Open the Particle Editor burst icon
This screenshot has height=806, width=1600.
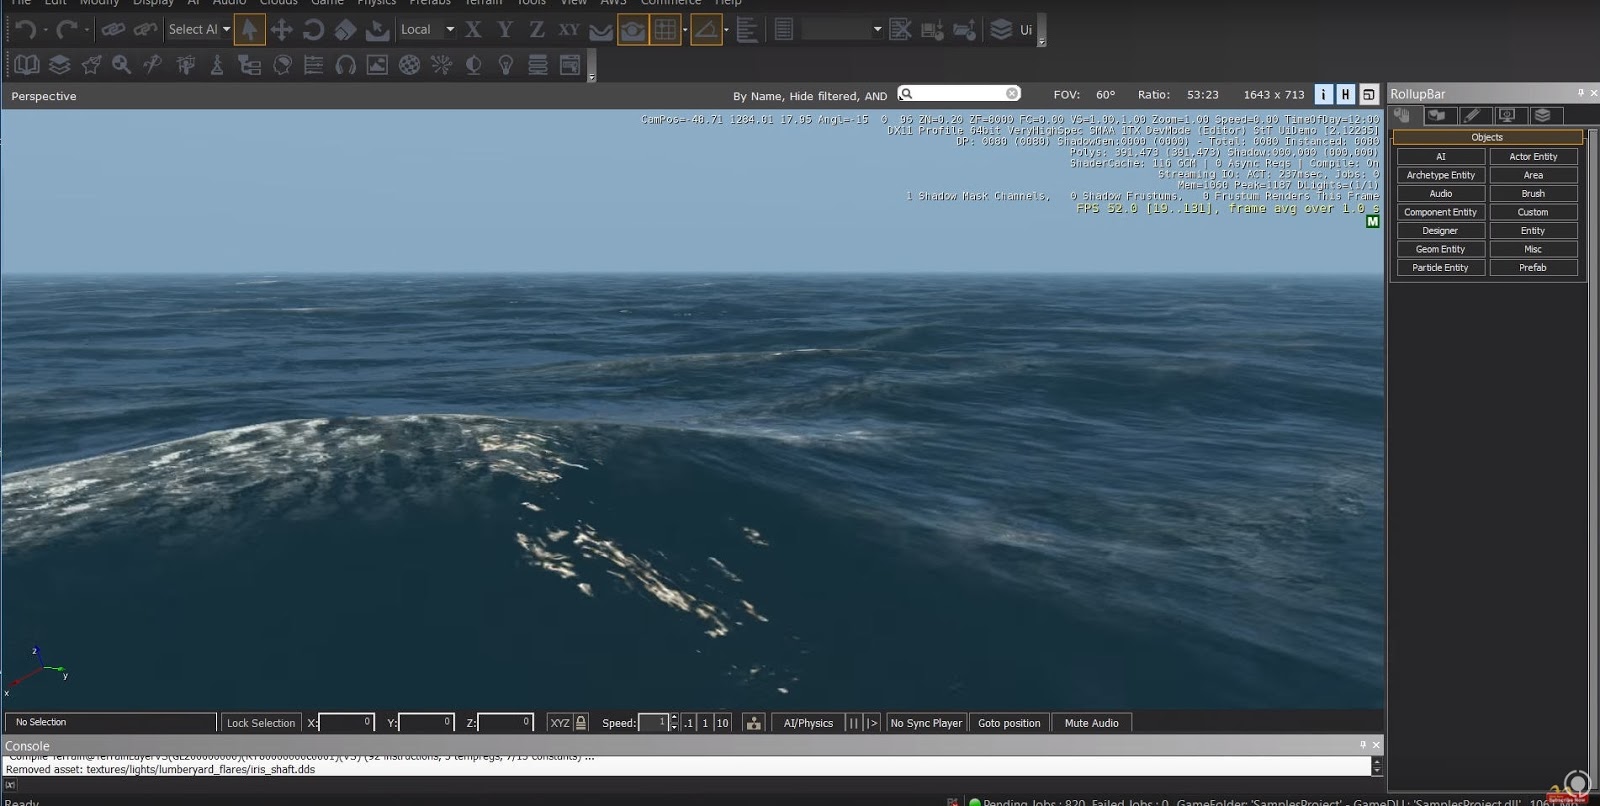coord(441,66)
